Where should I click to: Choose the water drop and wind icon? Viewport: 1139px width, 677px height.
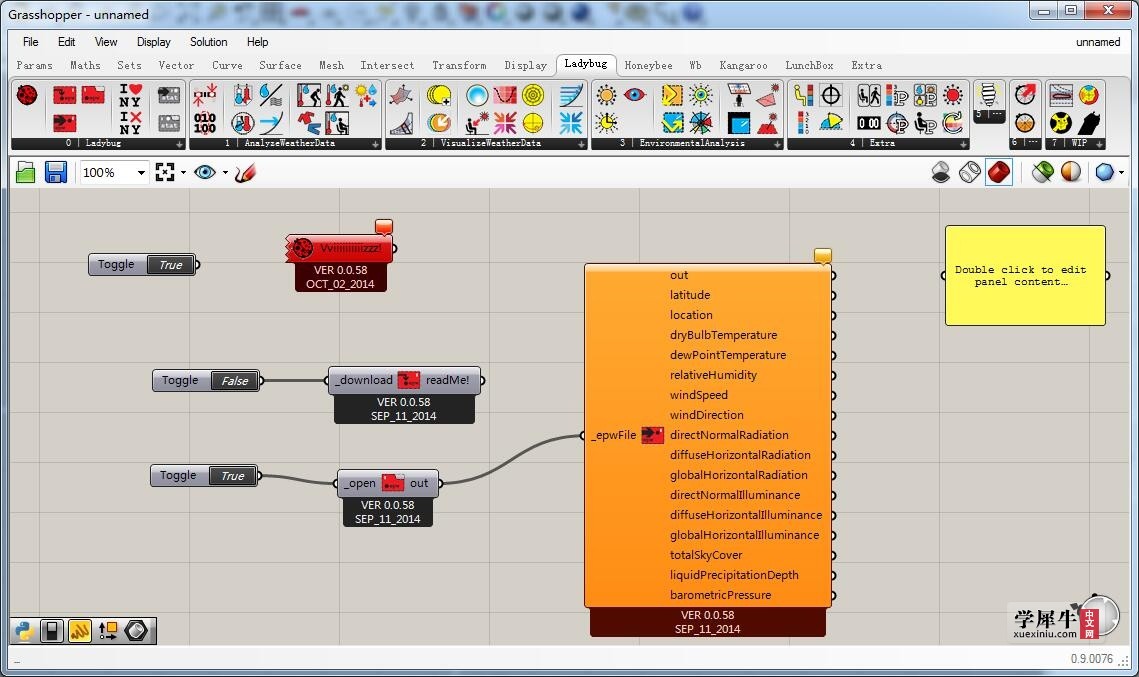(271, 95)
